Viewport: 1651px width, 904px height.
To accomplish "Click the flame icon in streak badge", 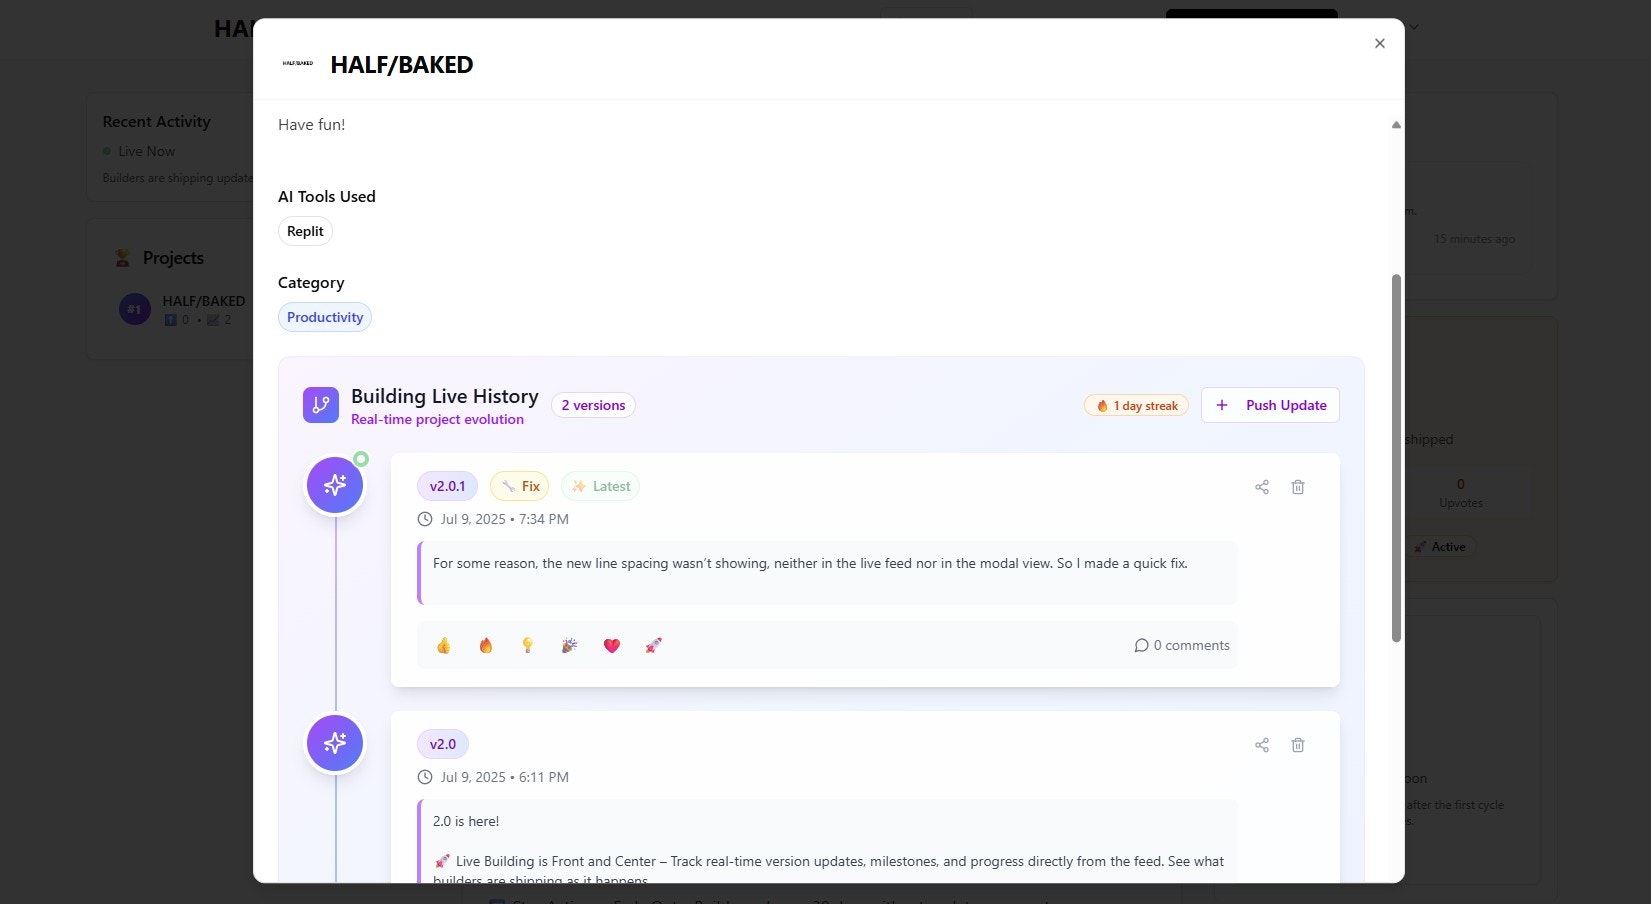I will 1102,406.
